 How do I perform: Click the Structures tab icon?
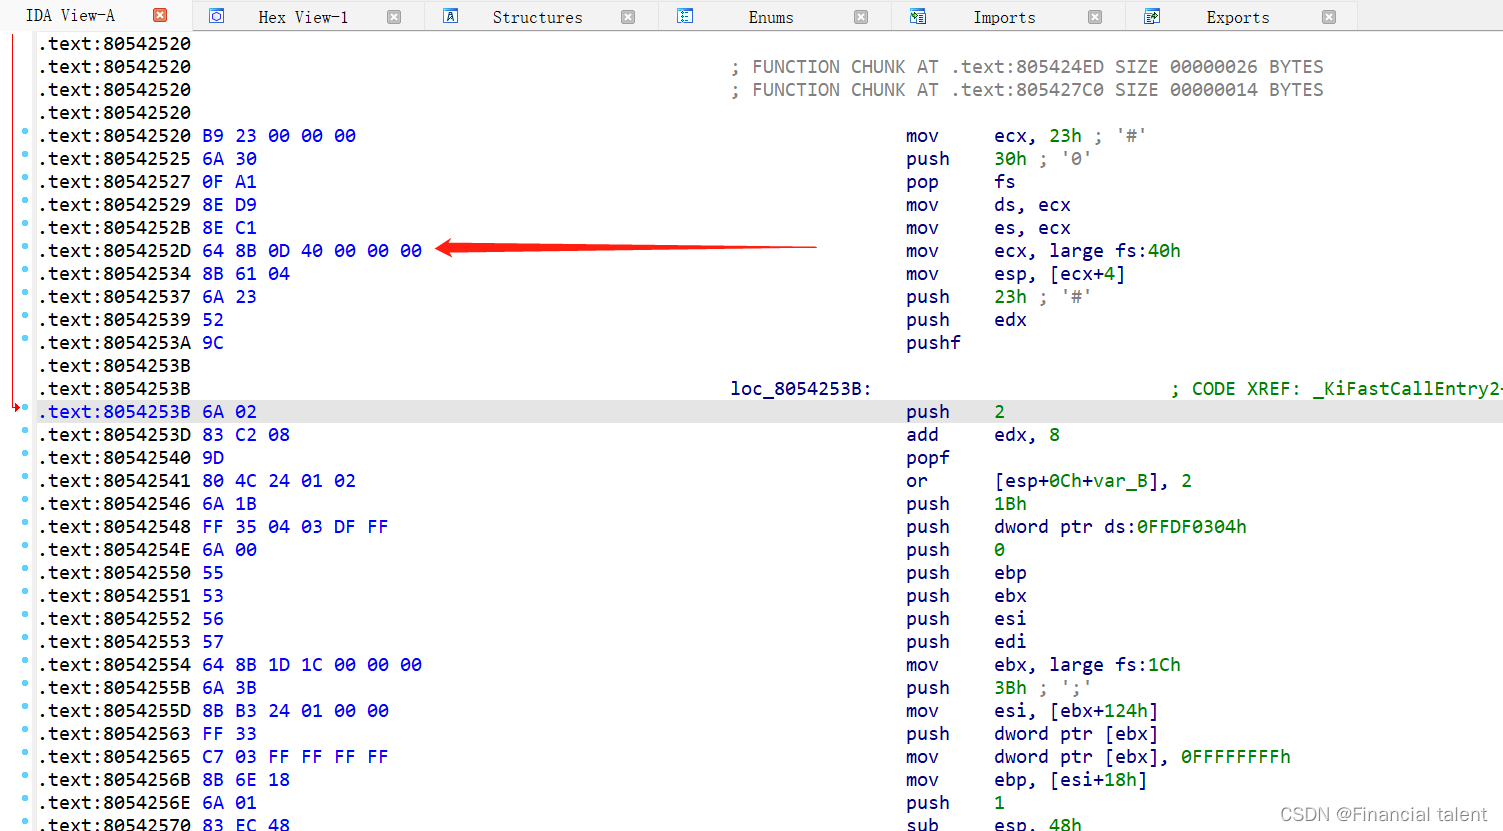pos(450,16)
